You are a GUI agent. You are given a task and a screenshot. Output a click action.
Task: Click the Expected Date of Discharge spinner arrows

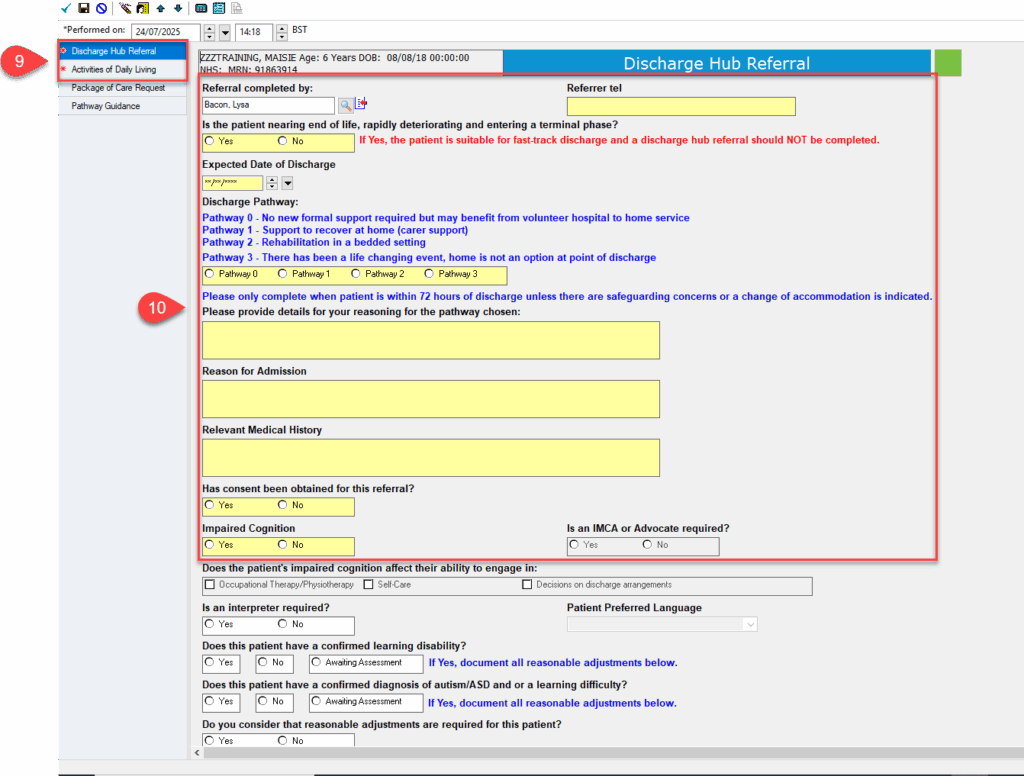click(272, 184)
